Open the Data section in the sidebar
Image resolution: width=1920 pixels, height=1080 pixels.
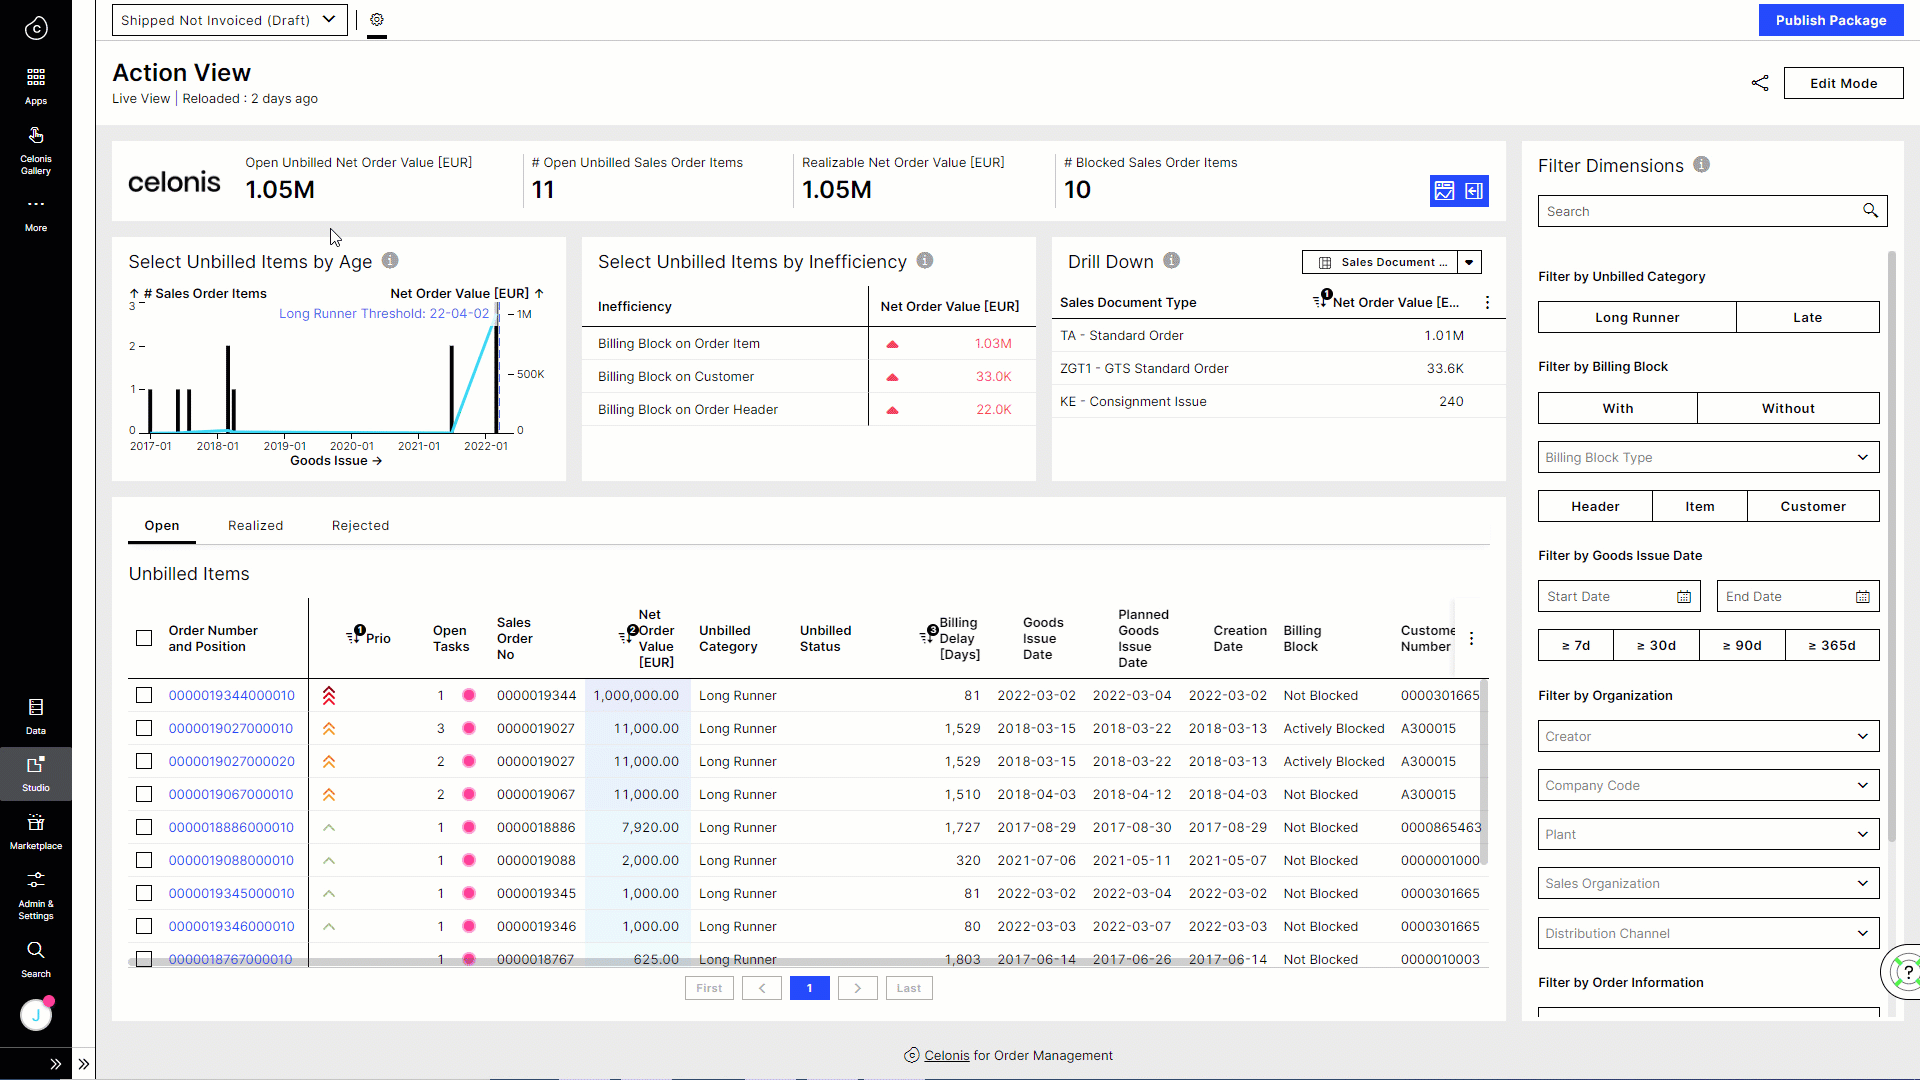(x=36, y=714)
